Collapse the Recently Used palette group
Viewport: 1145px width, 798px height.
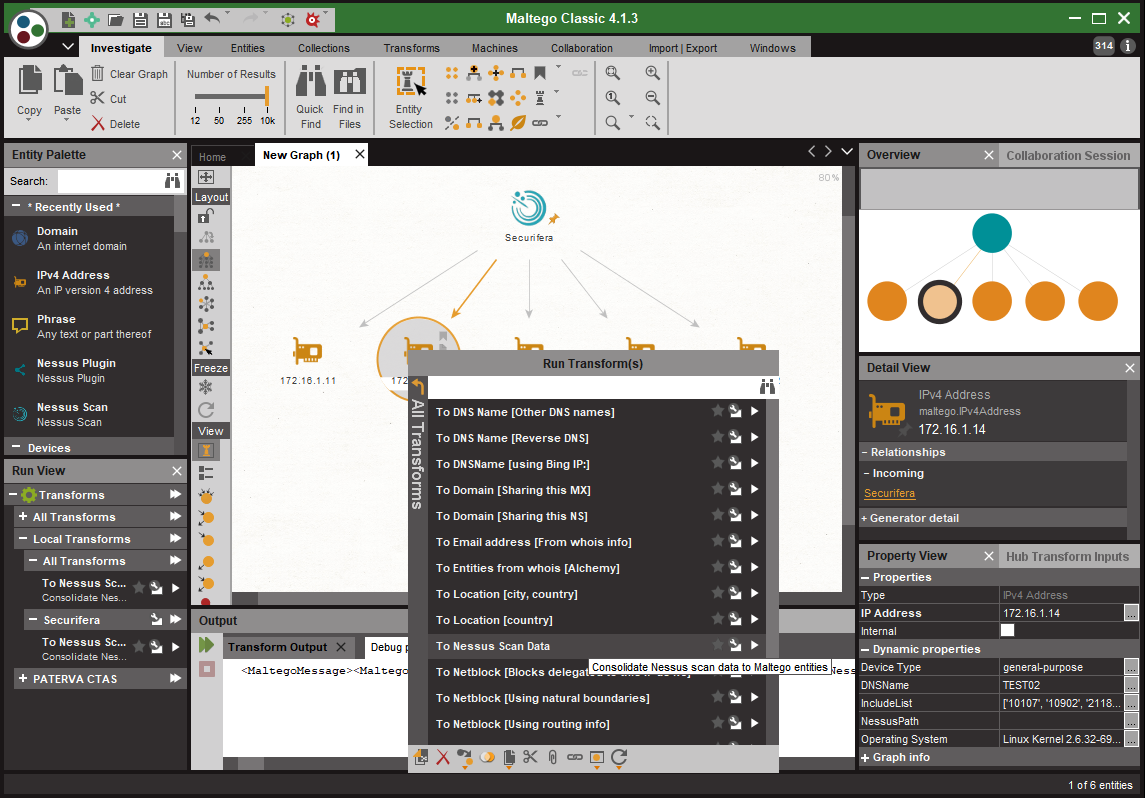pyautogui.click(x=16, y=207)
